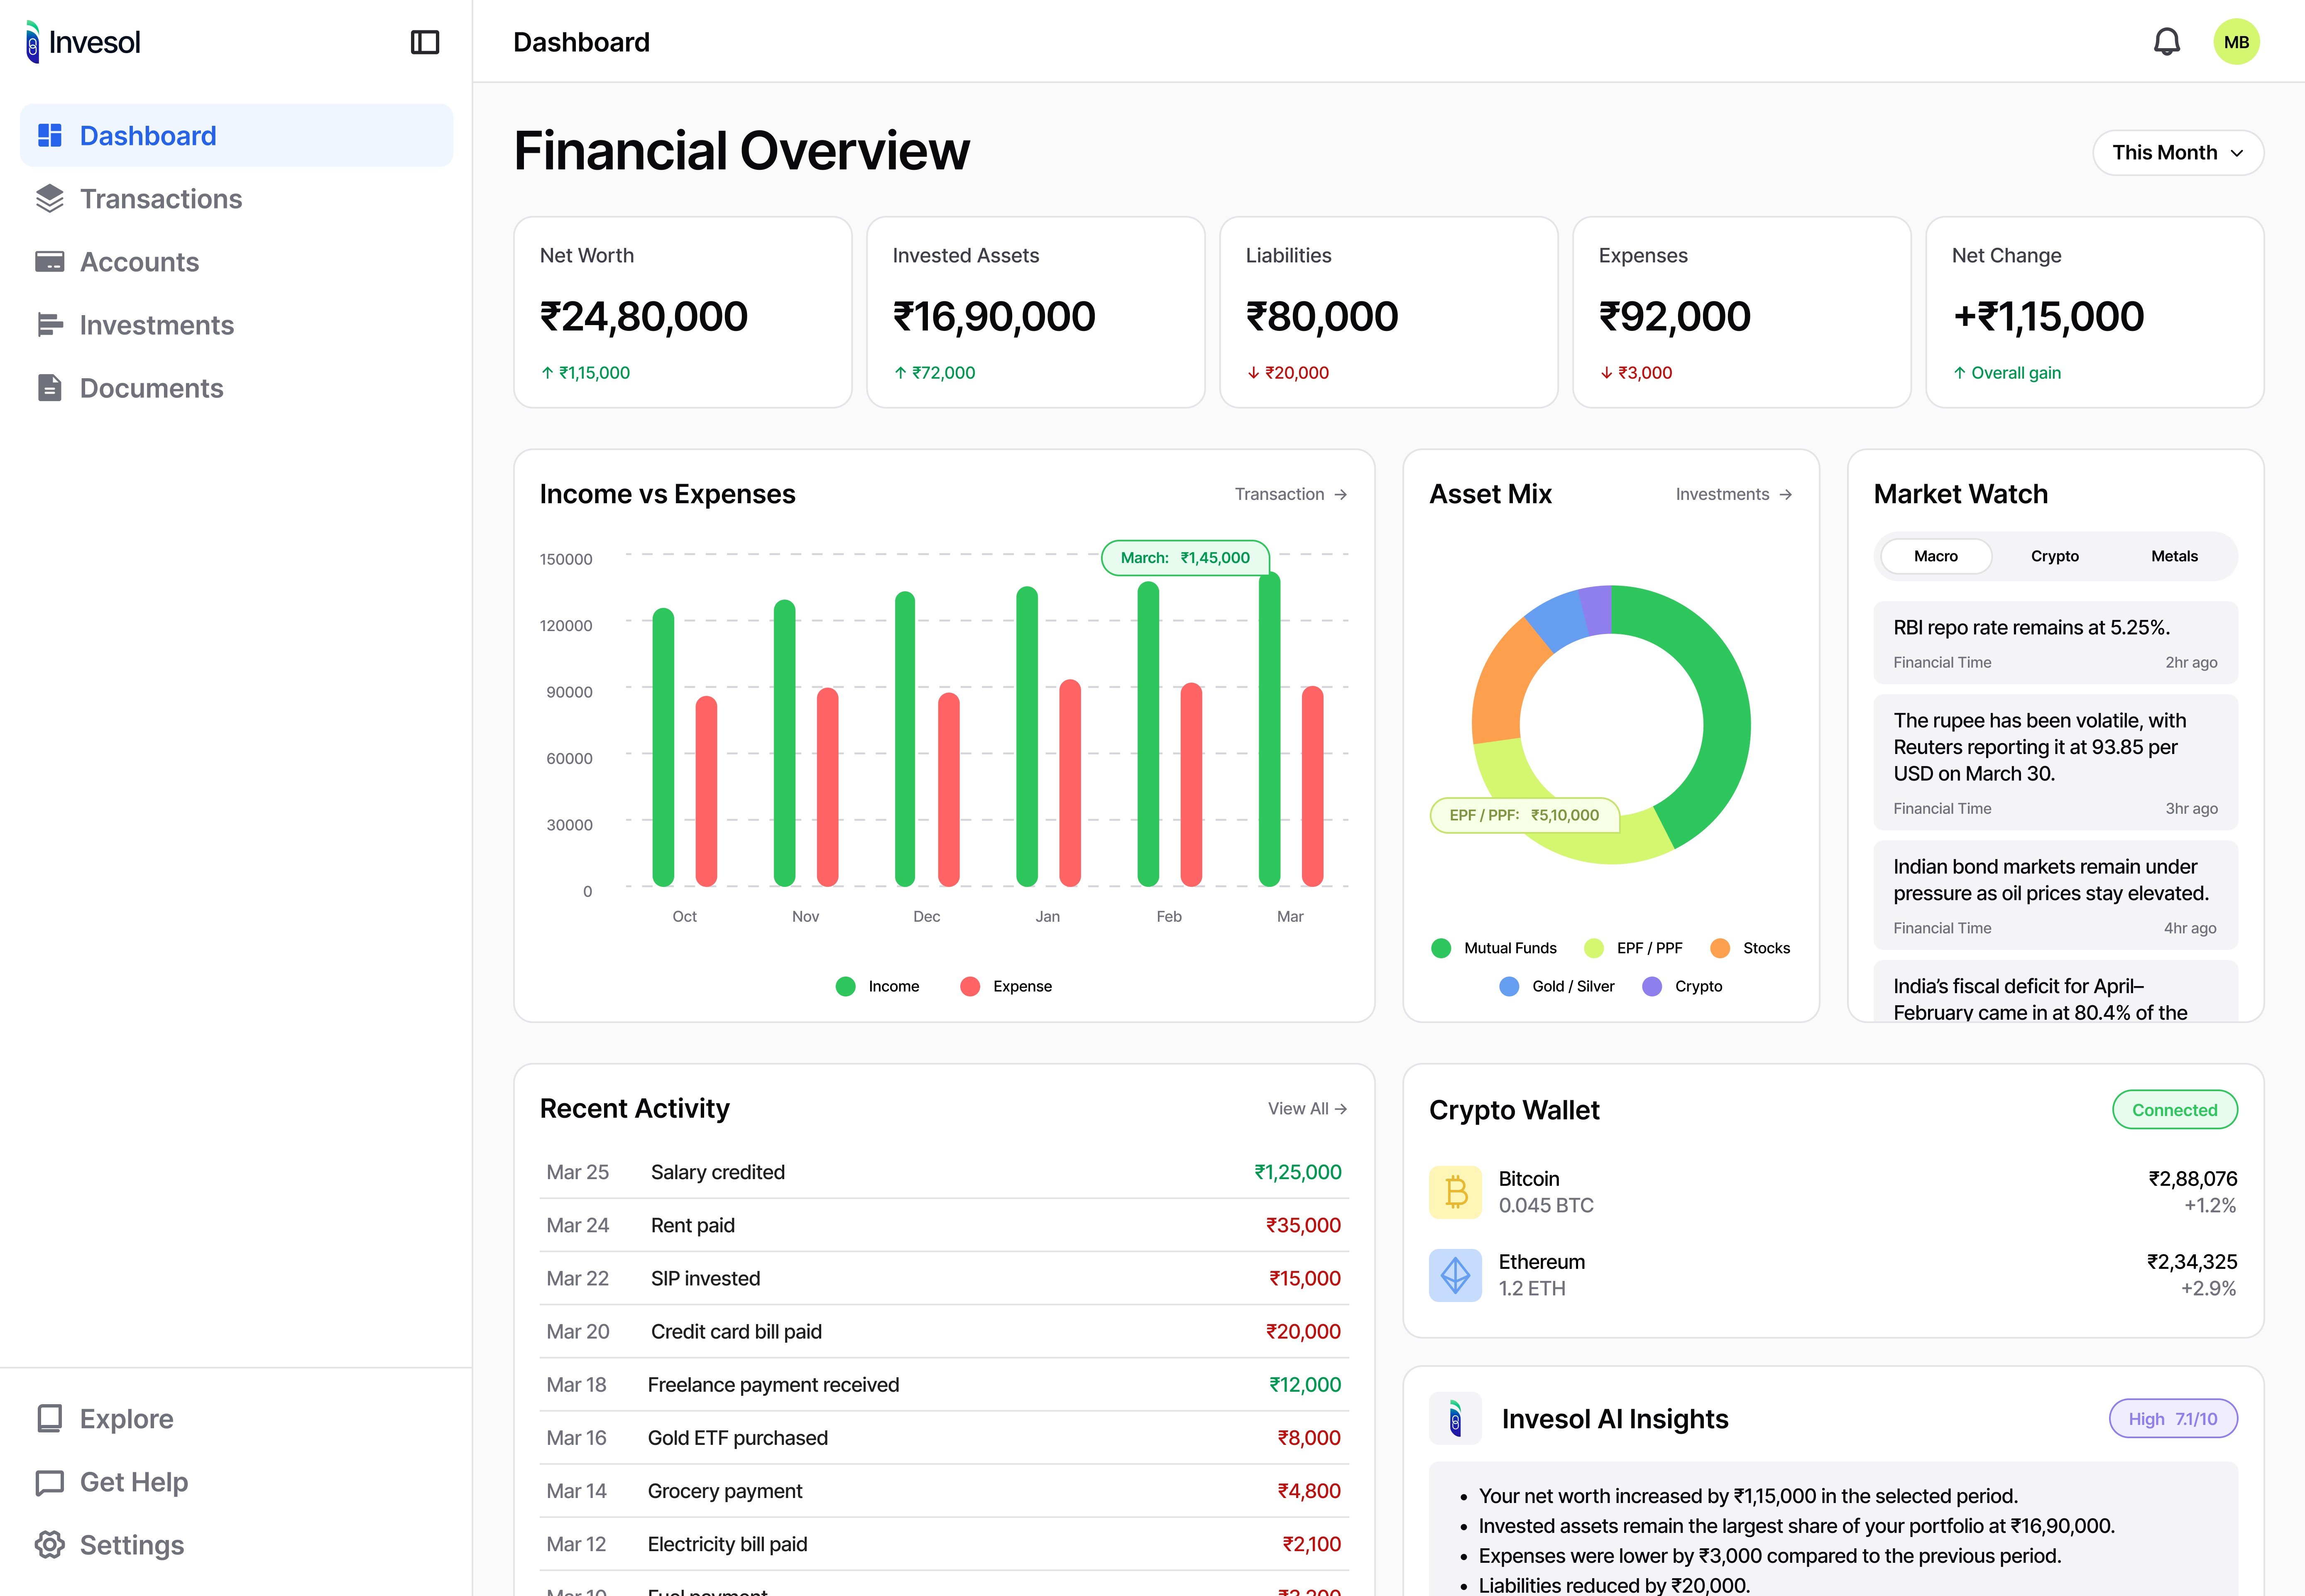This screenshot has width=2305, height=1596.
Task: Open Investments in the sidebar
Action: tap(156, 325)
